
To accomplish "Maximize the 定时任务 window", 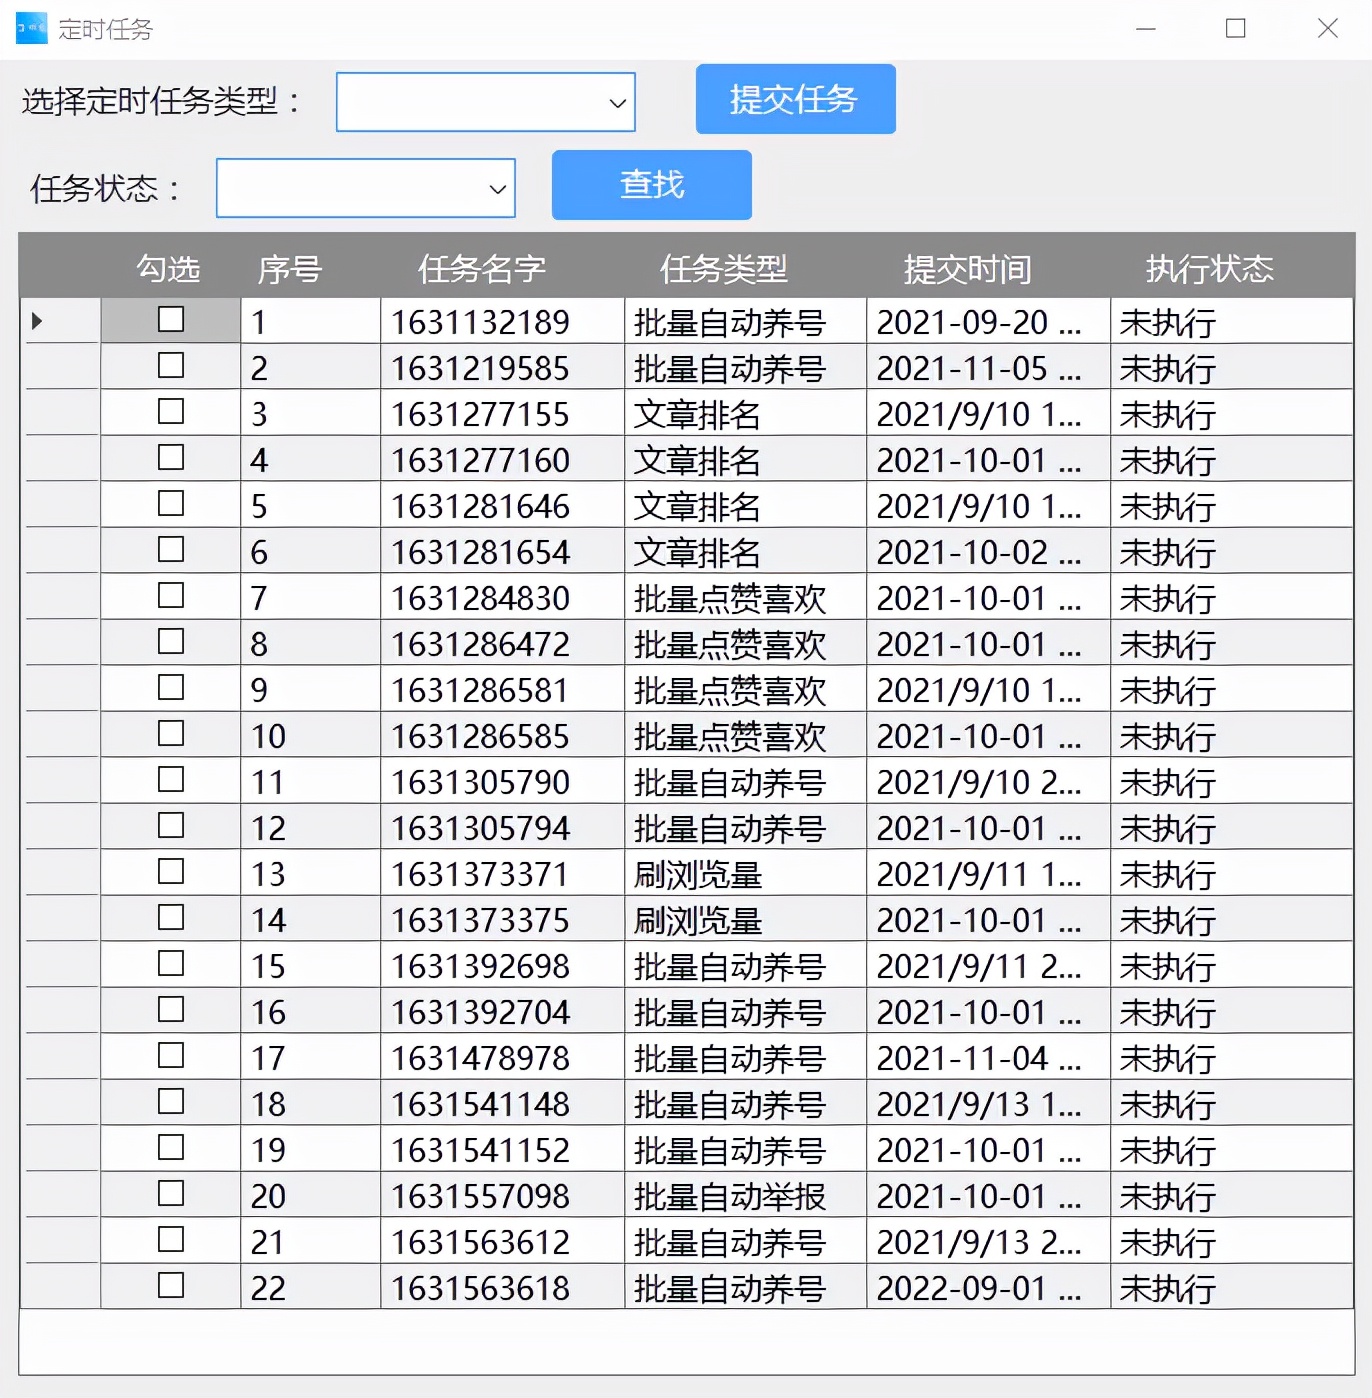I will point(1236,29).
